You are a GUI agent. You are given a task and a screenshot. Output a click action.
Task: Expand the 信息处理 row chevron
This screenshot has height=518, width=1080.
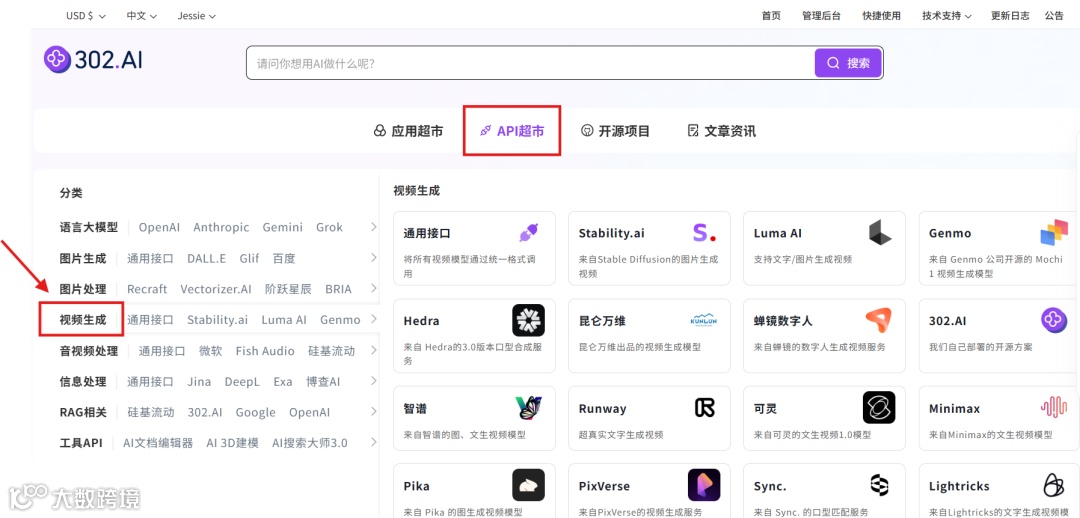click(x=373, y=381)
